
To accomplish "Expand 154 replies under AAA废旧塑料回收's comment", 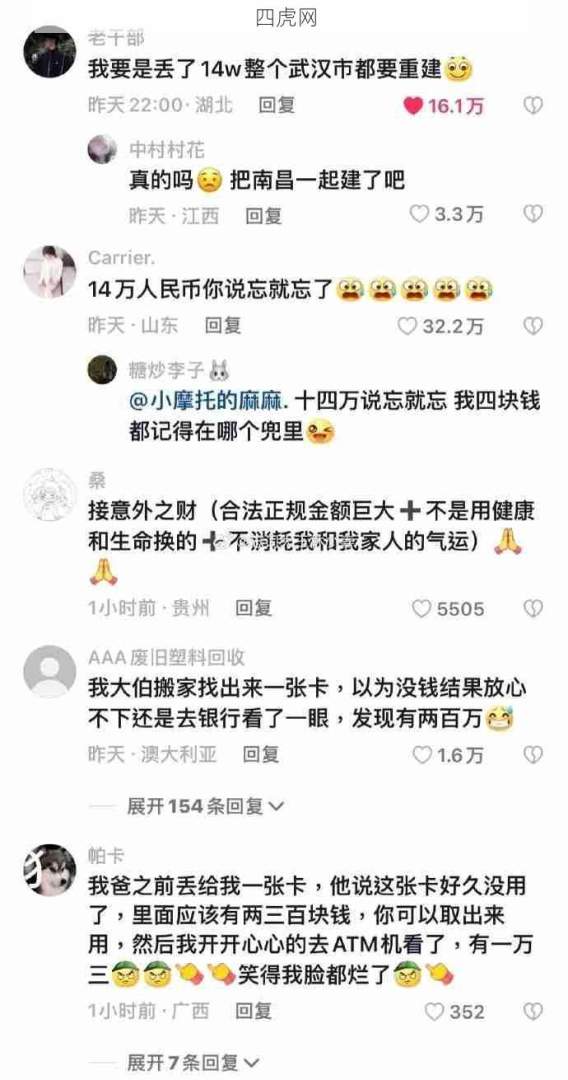I will click(205, 805).
